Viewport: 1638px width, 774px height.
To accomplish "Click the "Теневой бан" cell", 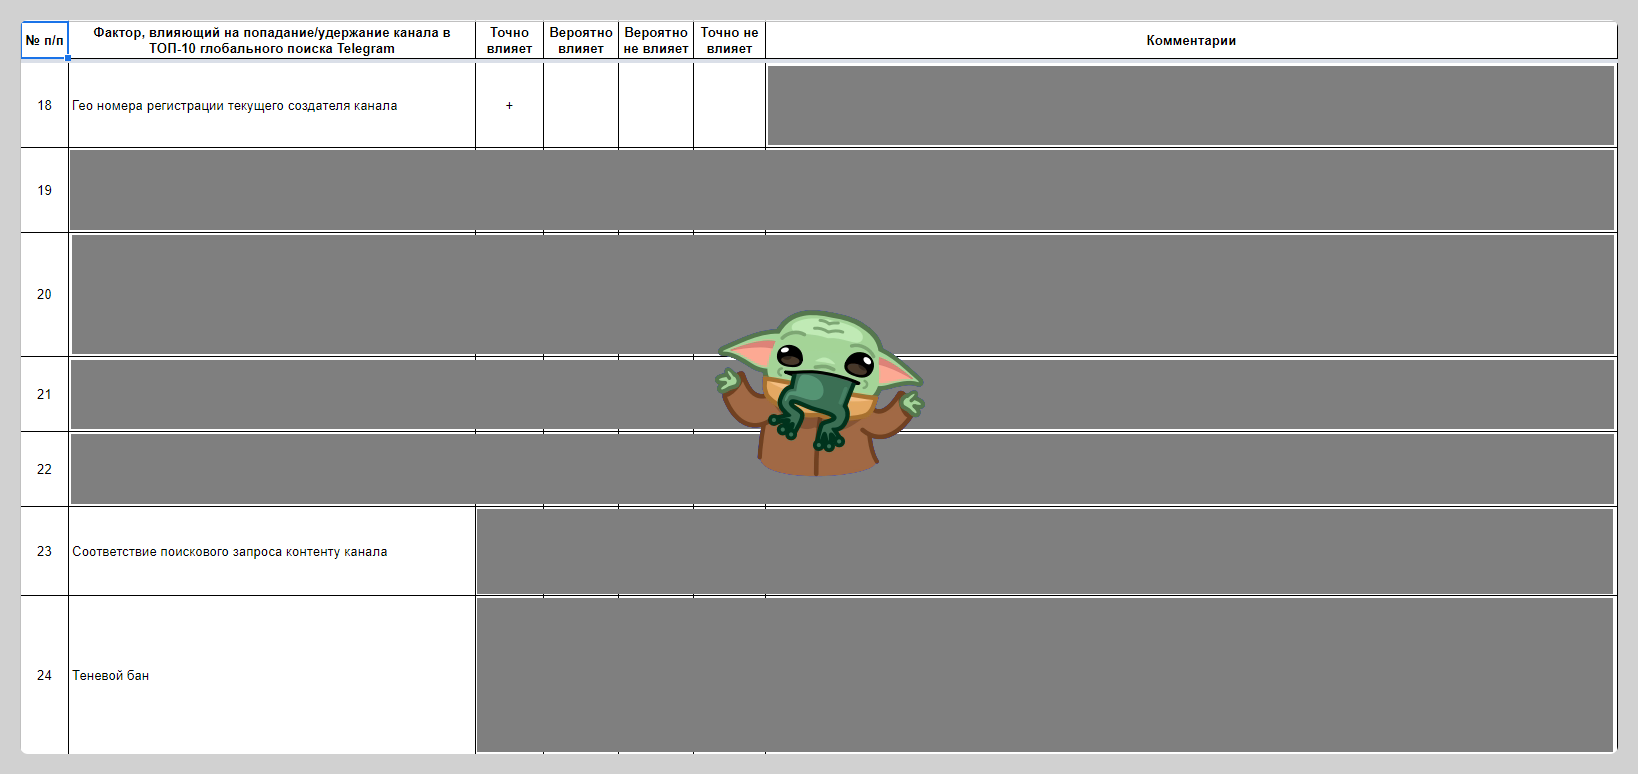I will [272, 675].
